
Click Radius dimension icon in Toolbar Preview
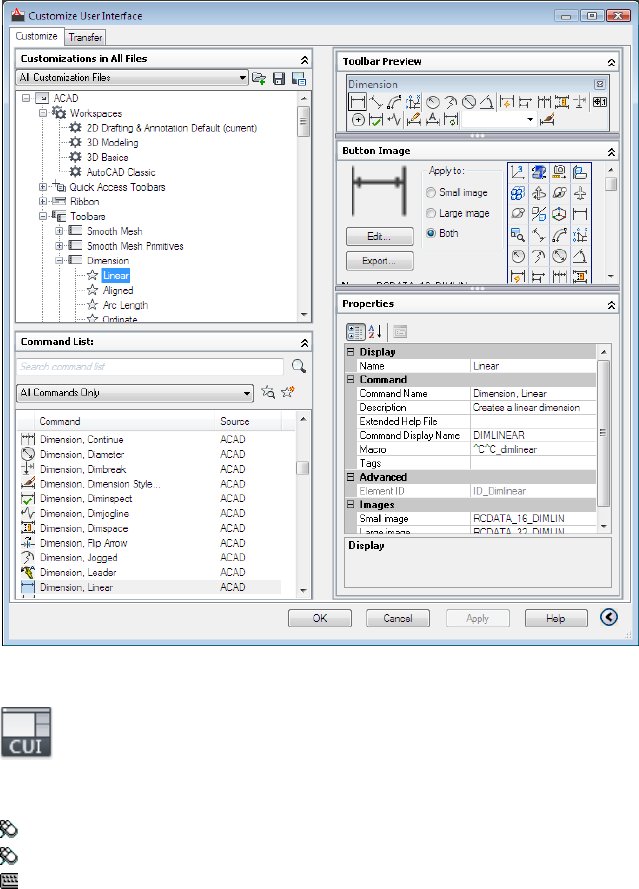433,102
